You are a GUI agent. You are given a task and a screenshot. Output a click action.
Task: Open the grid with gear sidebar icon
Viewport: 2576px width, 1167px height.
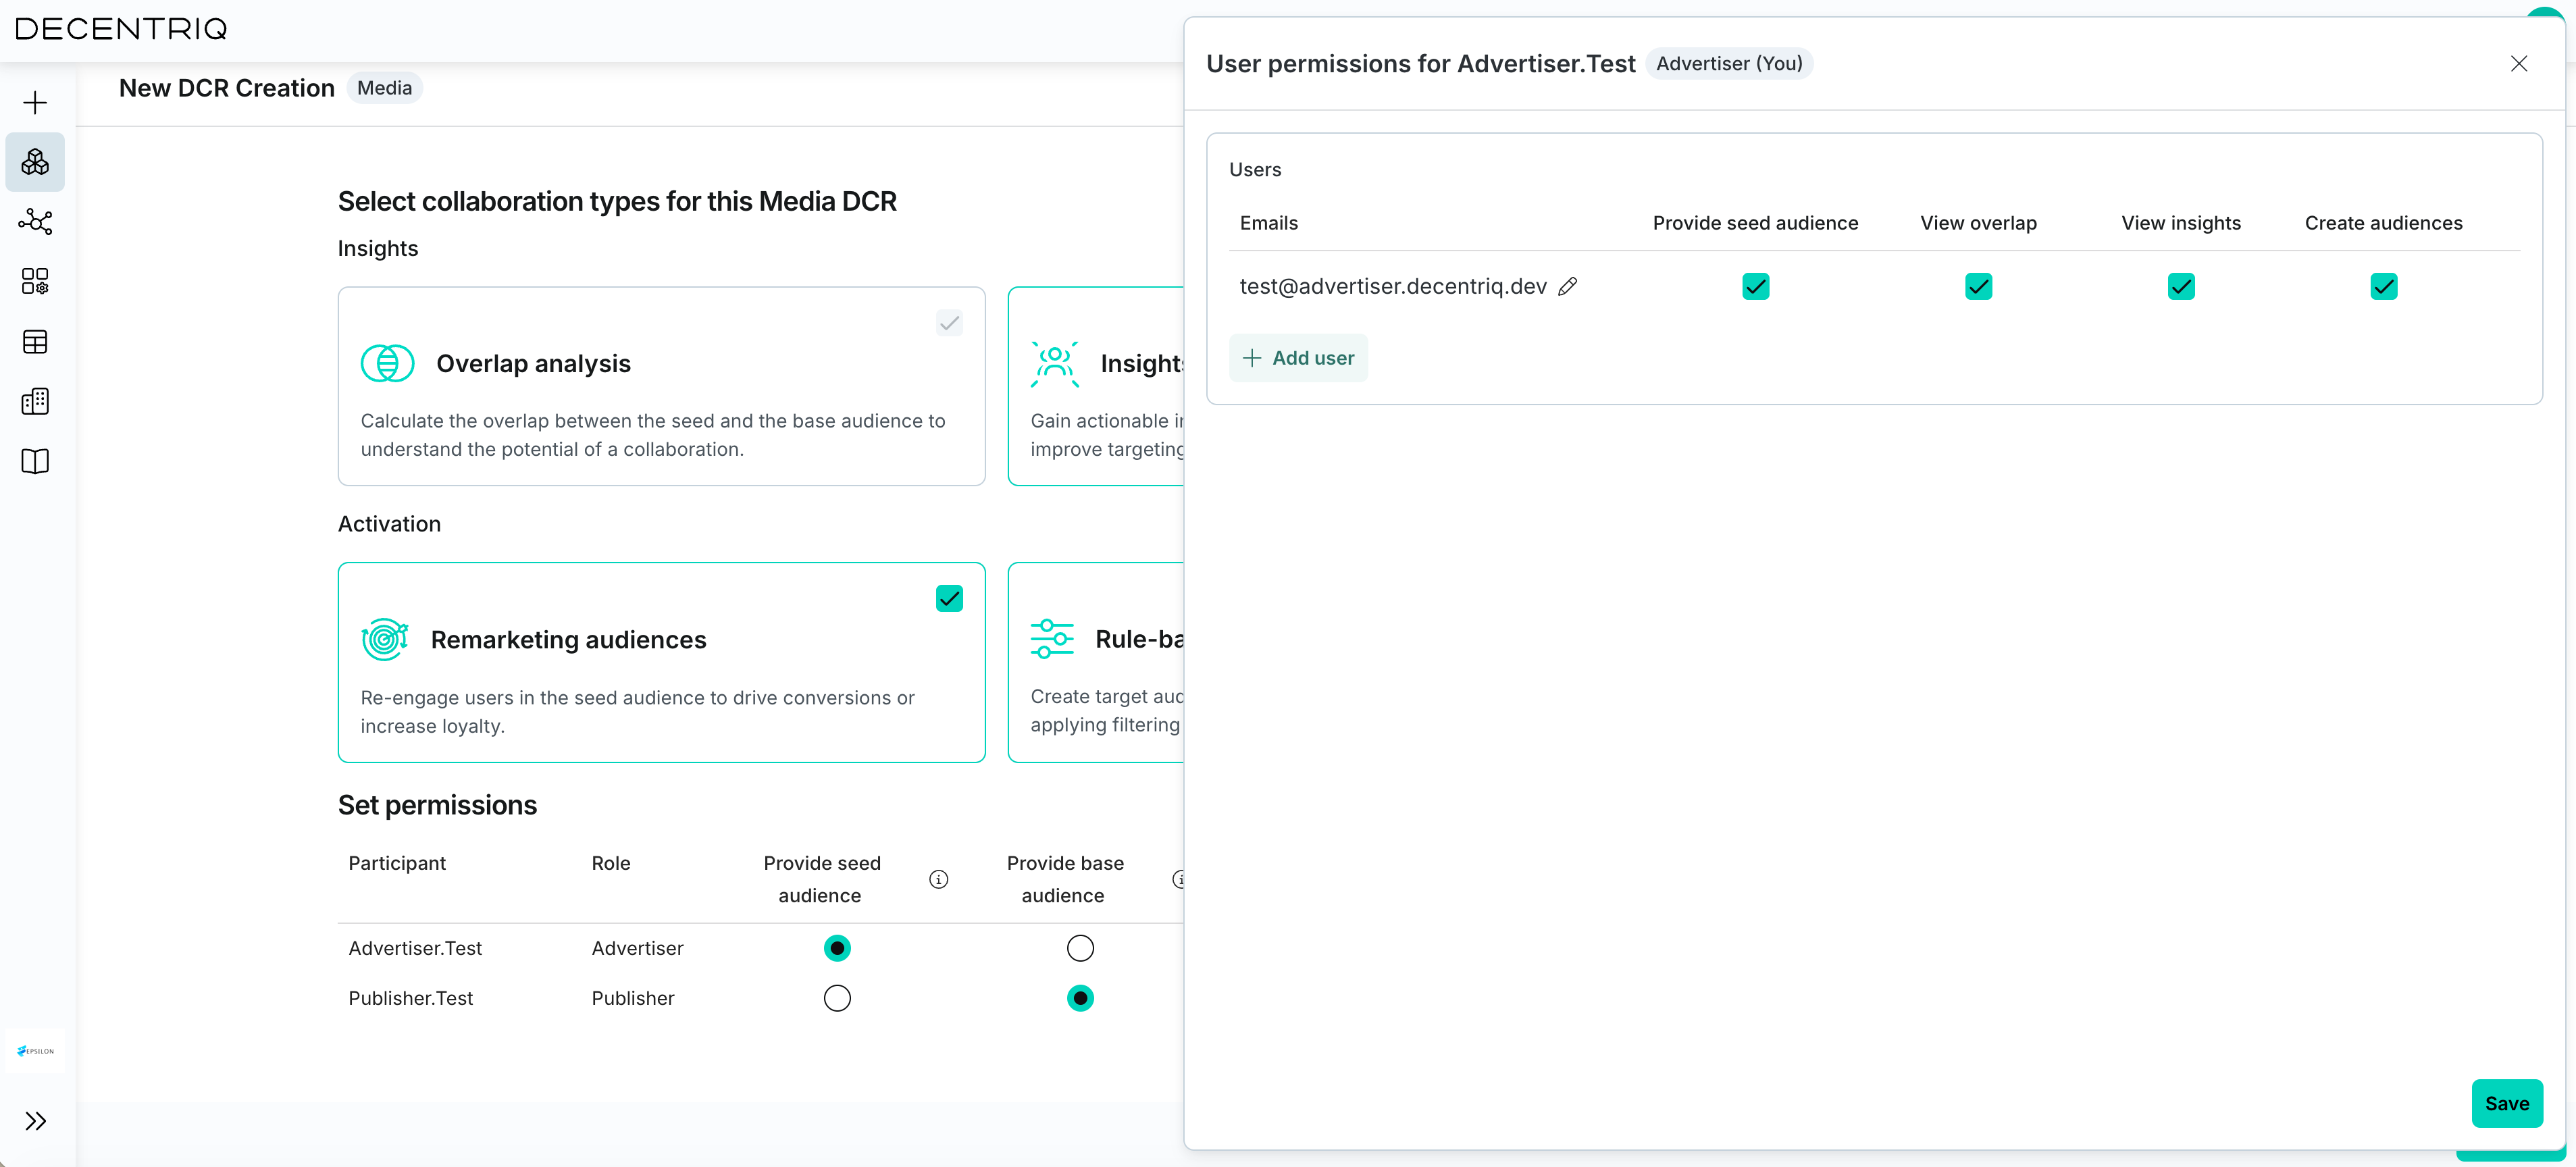tap(35, 281)
